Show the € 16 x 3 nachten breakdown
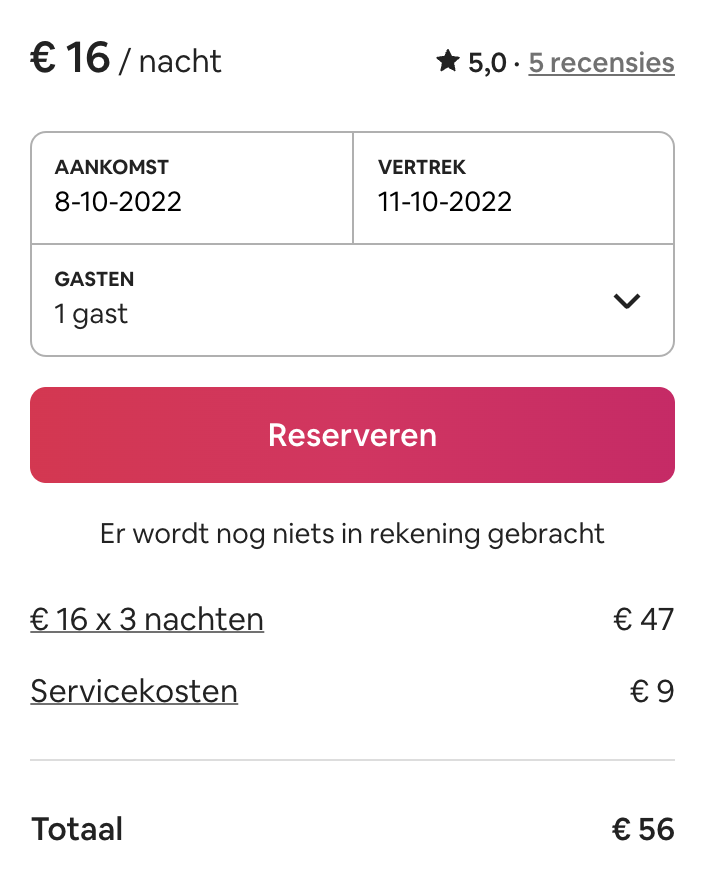Screen dimensions: 706x870 point(147,619)
